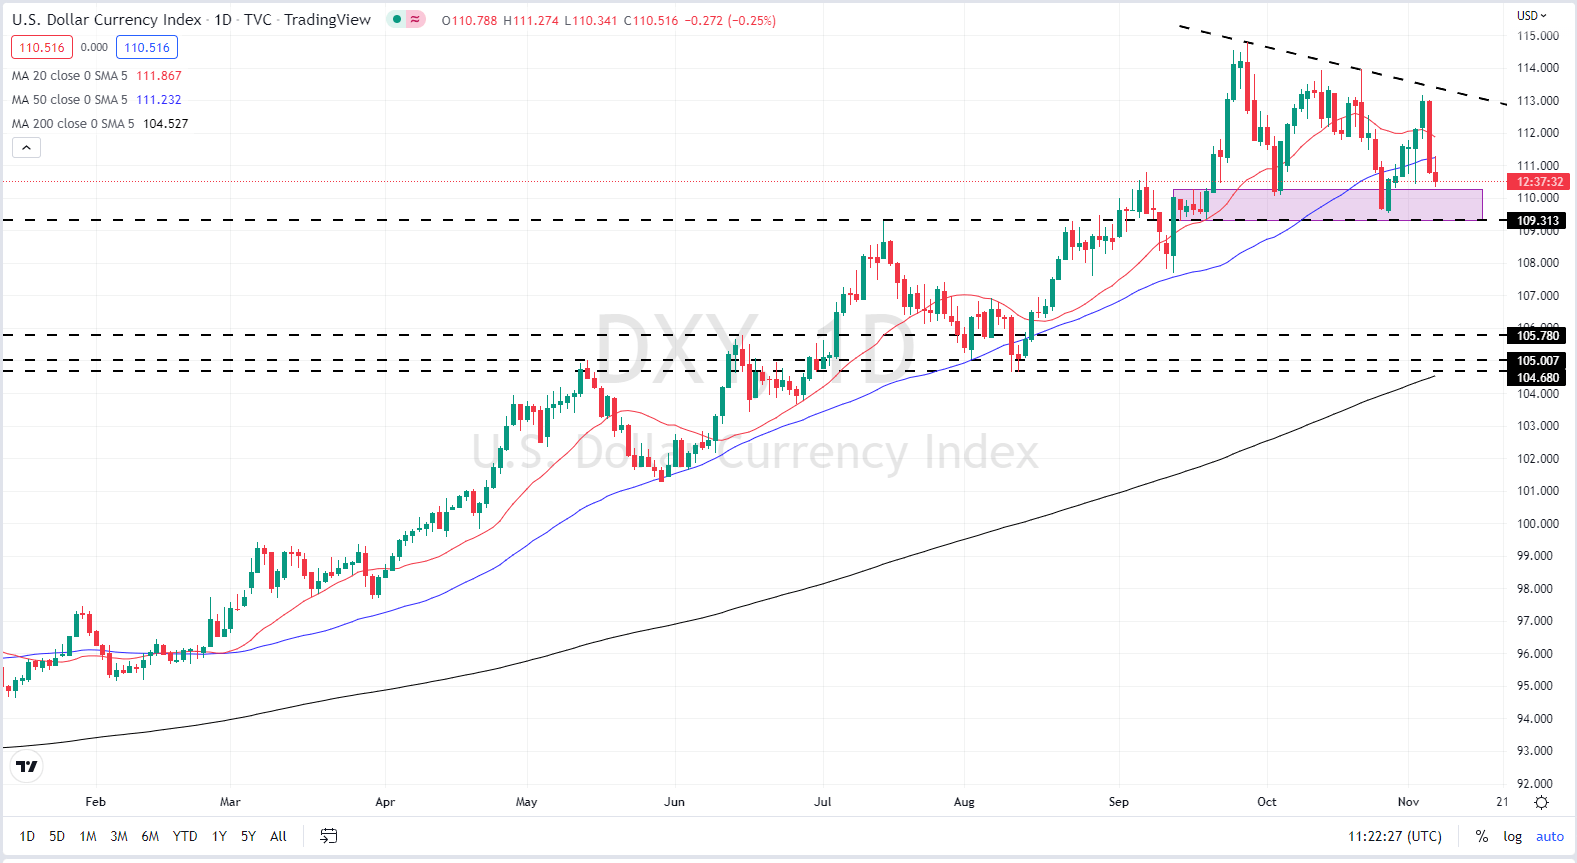Select the 3M time range
1577x863 pixels.
tap(119, 836)
